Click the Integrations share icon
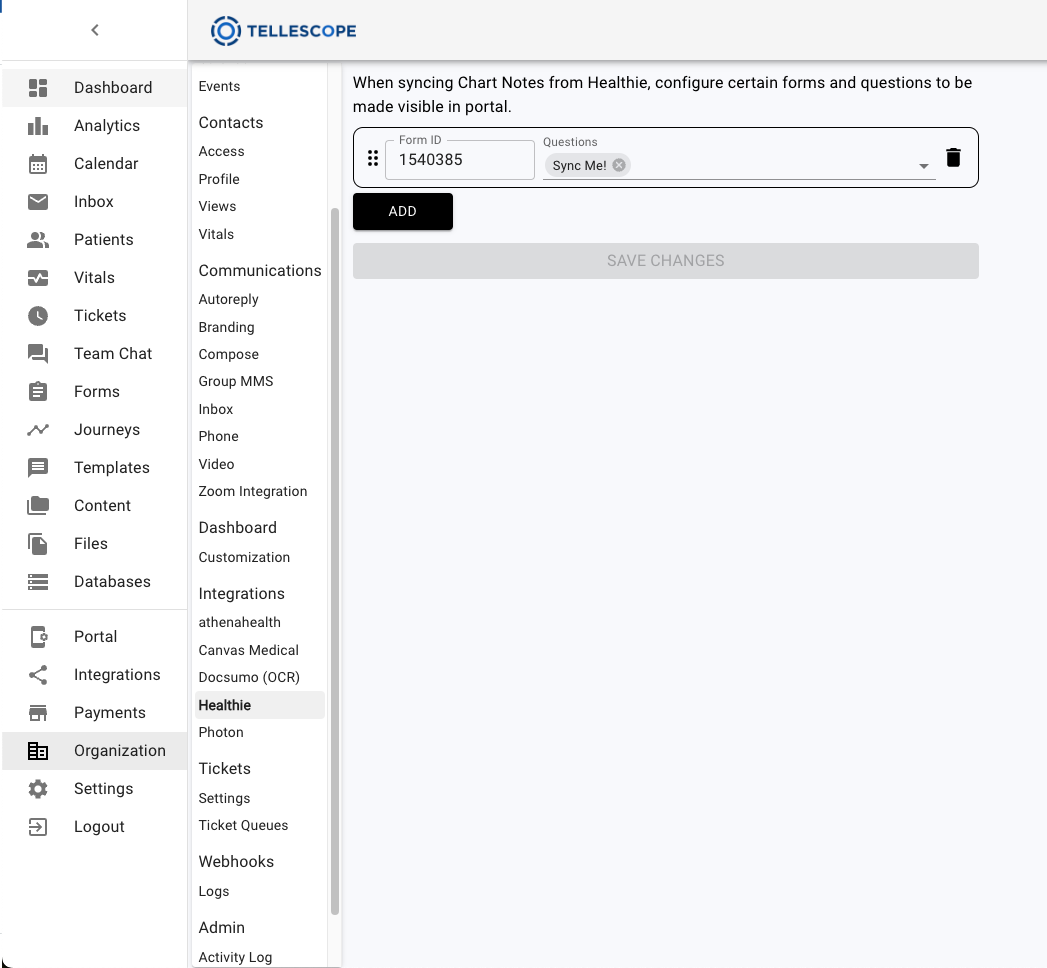1047x968 pixels. click(x=38, y=675)
